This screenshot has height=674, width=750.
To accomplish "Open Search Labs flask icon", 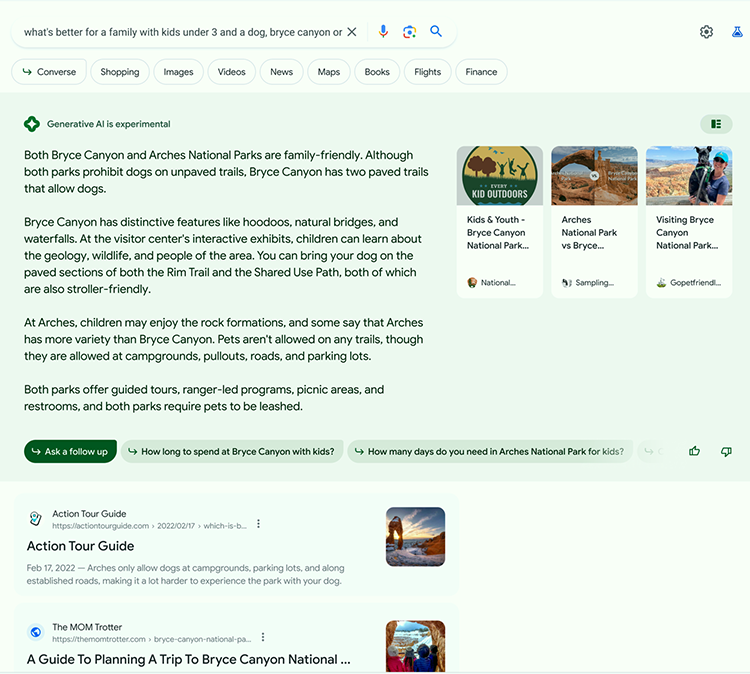I will [737, 32].
